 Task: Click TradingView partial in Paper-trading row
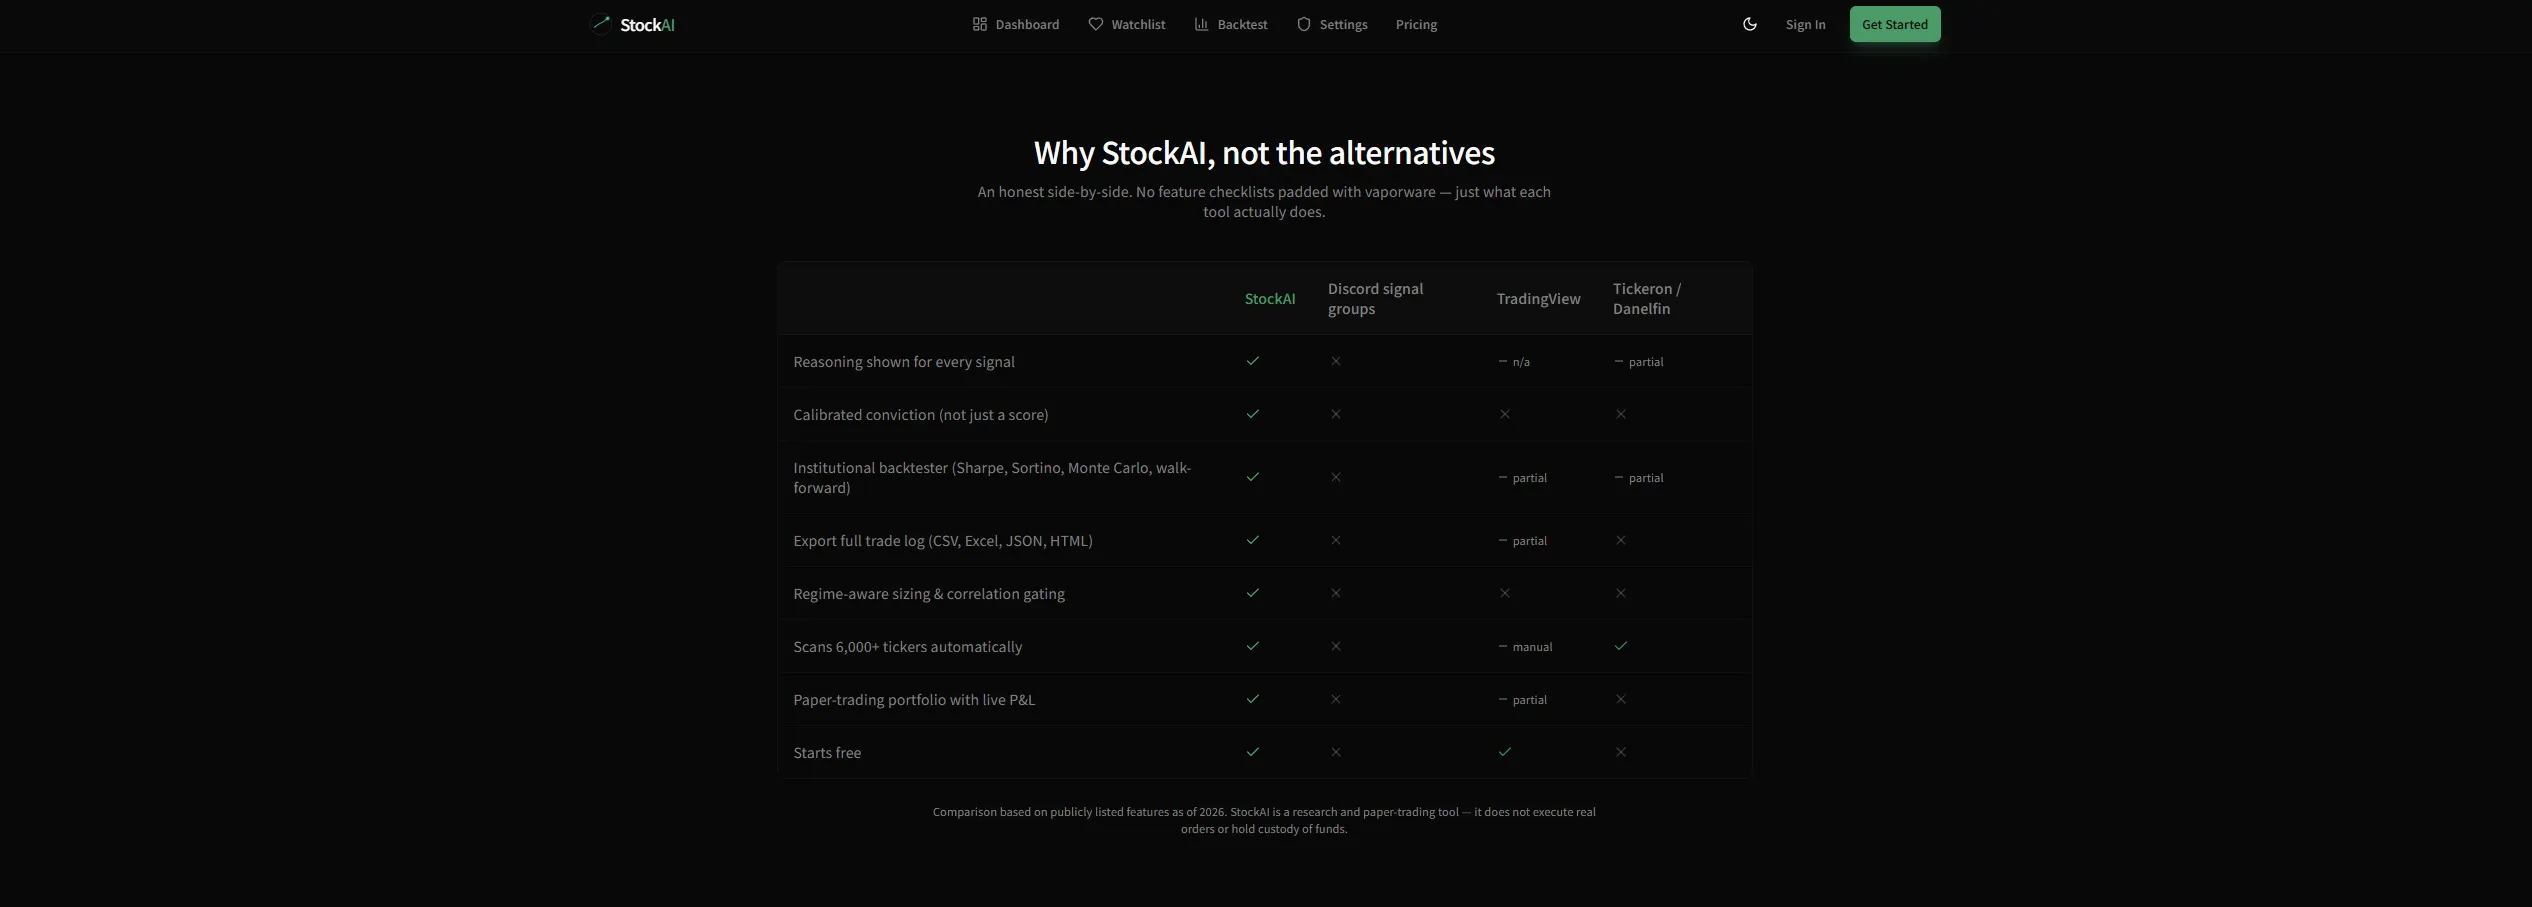point(1522,700)
